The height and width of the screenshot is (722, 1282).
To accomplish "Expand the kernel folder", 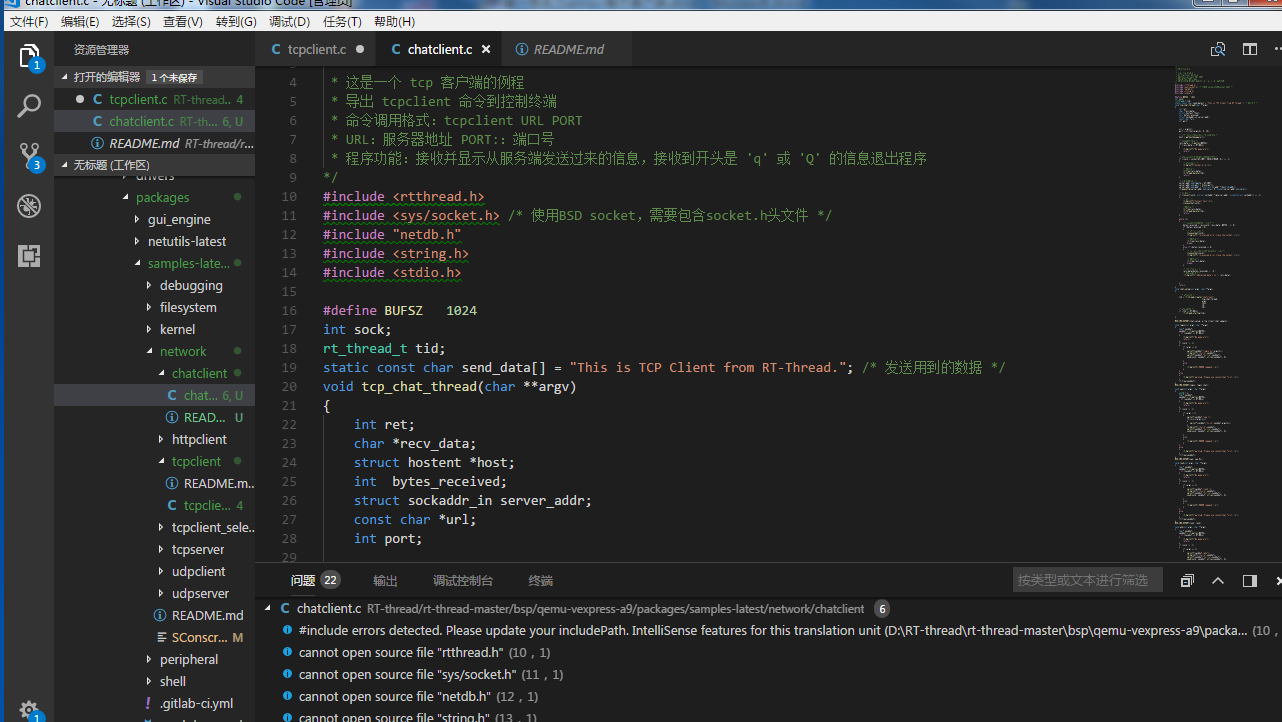I will point(150,329).
